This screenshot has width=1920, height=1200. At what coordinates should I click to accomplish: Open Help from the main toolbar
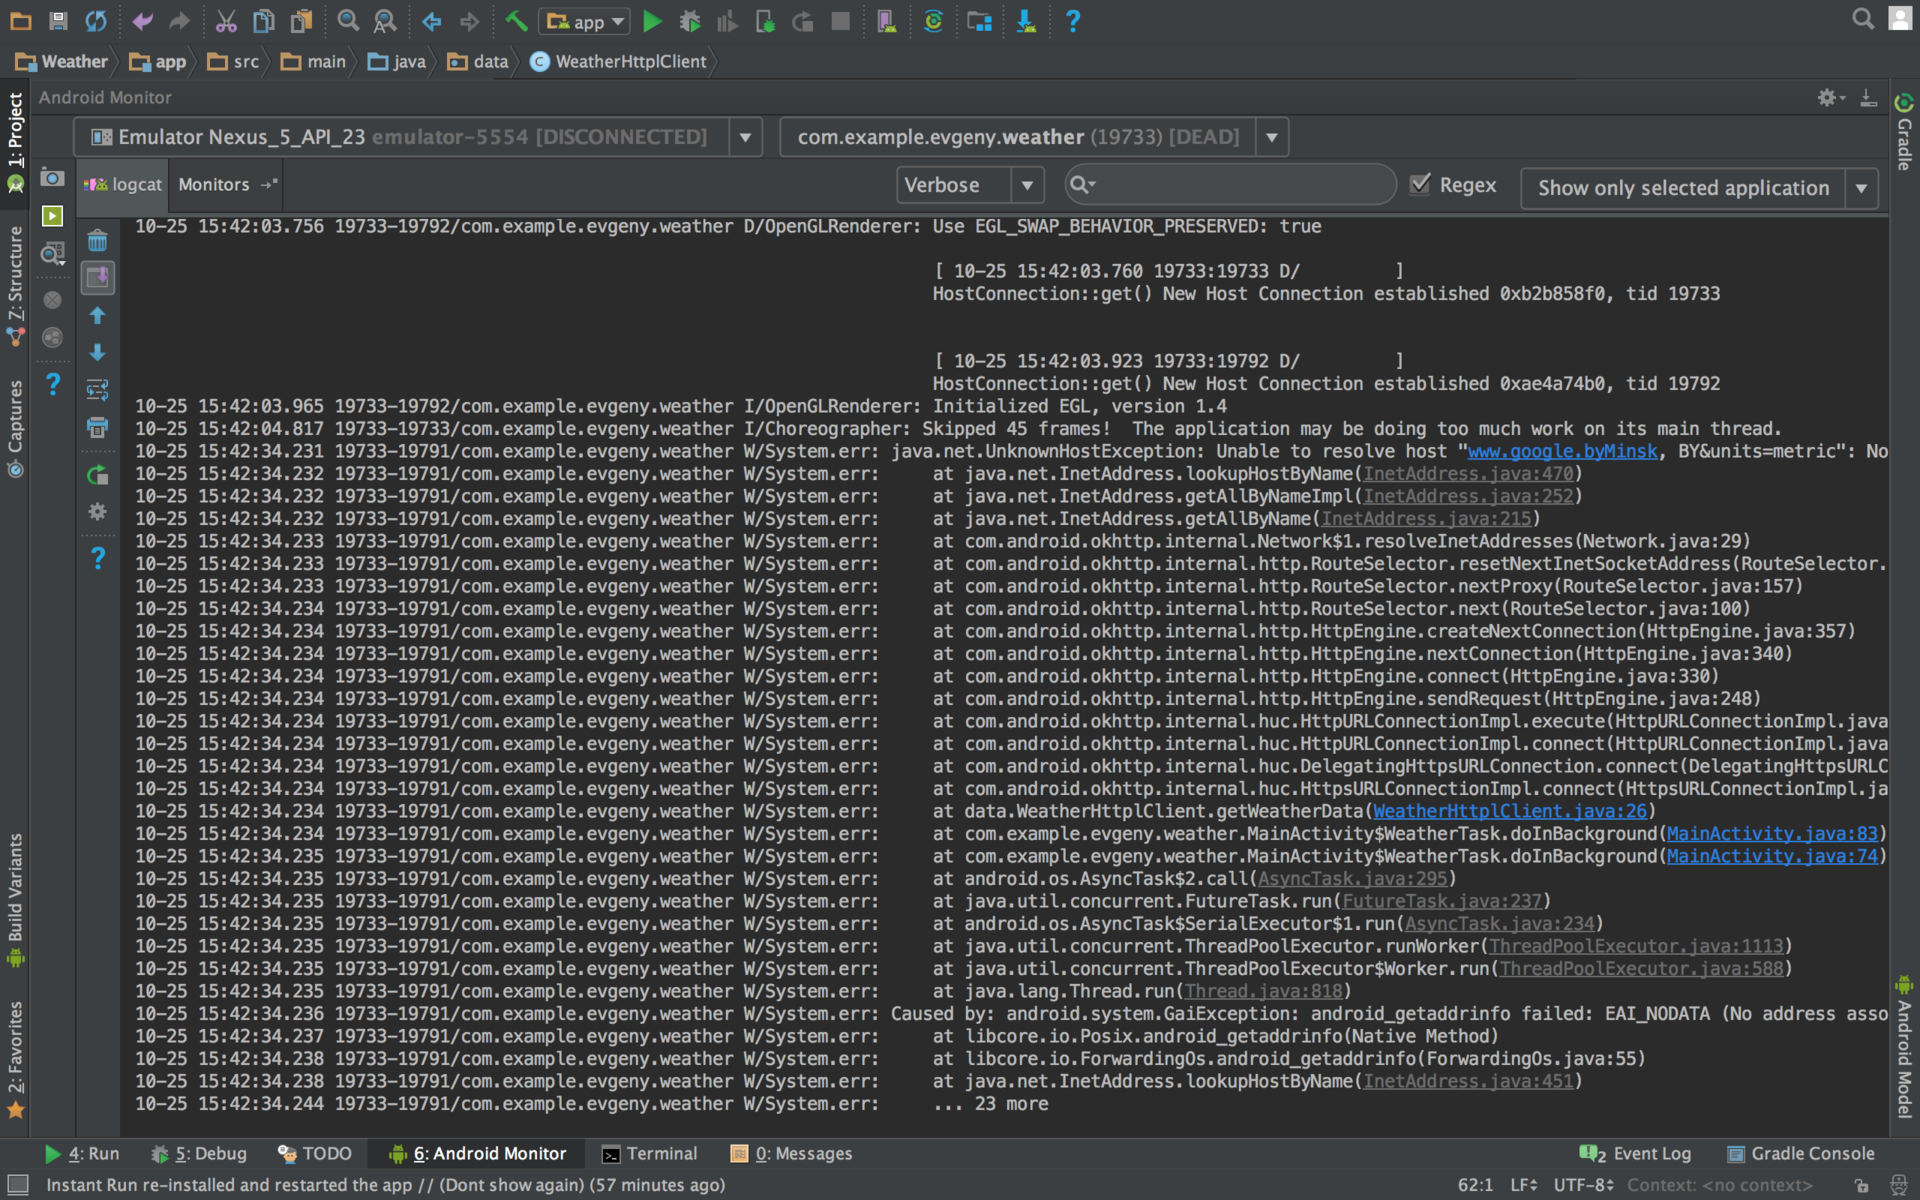coord(1073,21)
